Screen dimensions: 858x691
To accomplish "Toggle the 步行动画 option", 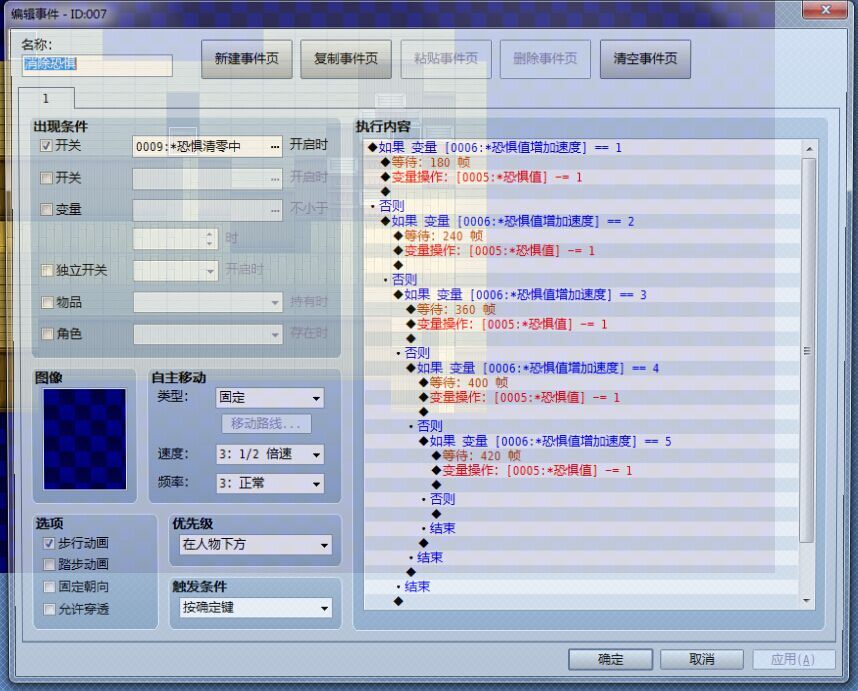I will pyautogui.click(x=49, y=543).
